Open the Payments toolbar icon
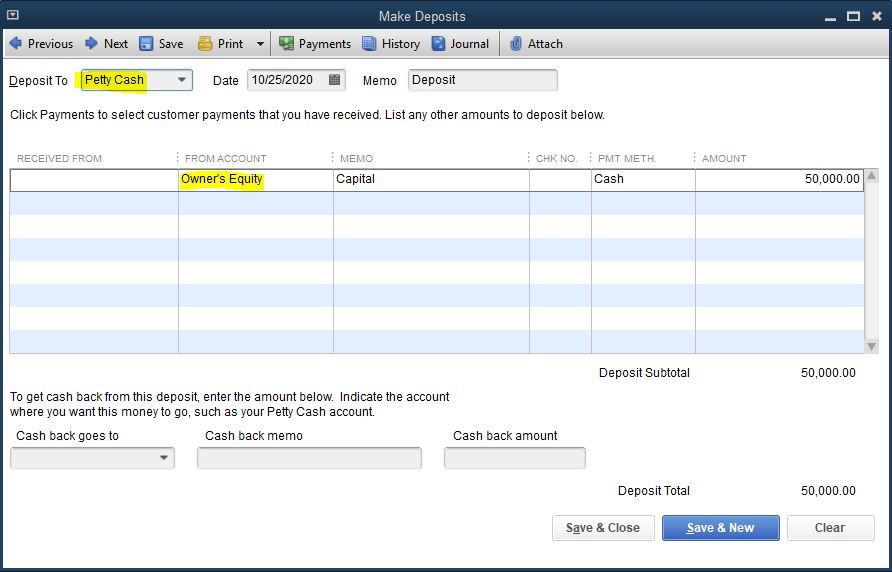Screen dimensions: 892x572 [286, 44]
